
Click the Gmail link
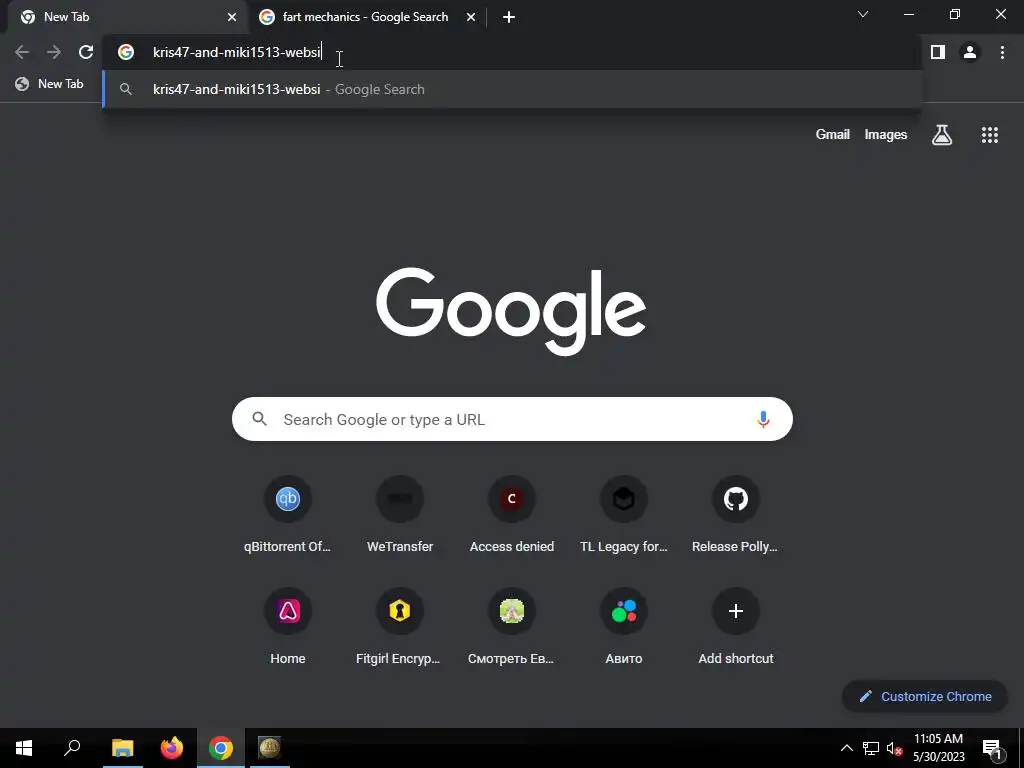point(833,135)
